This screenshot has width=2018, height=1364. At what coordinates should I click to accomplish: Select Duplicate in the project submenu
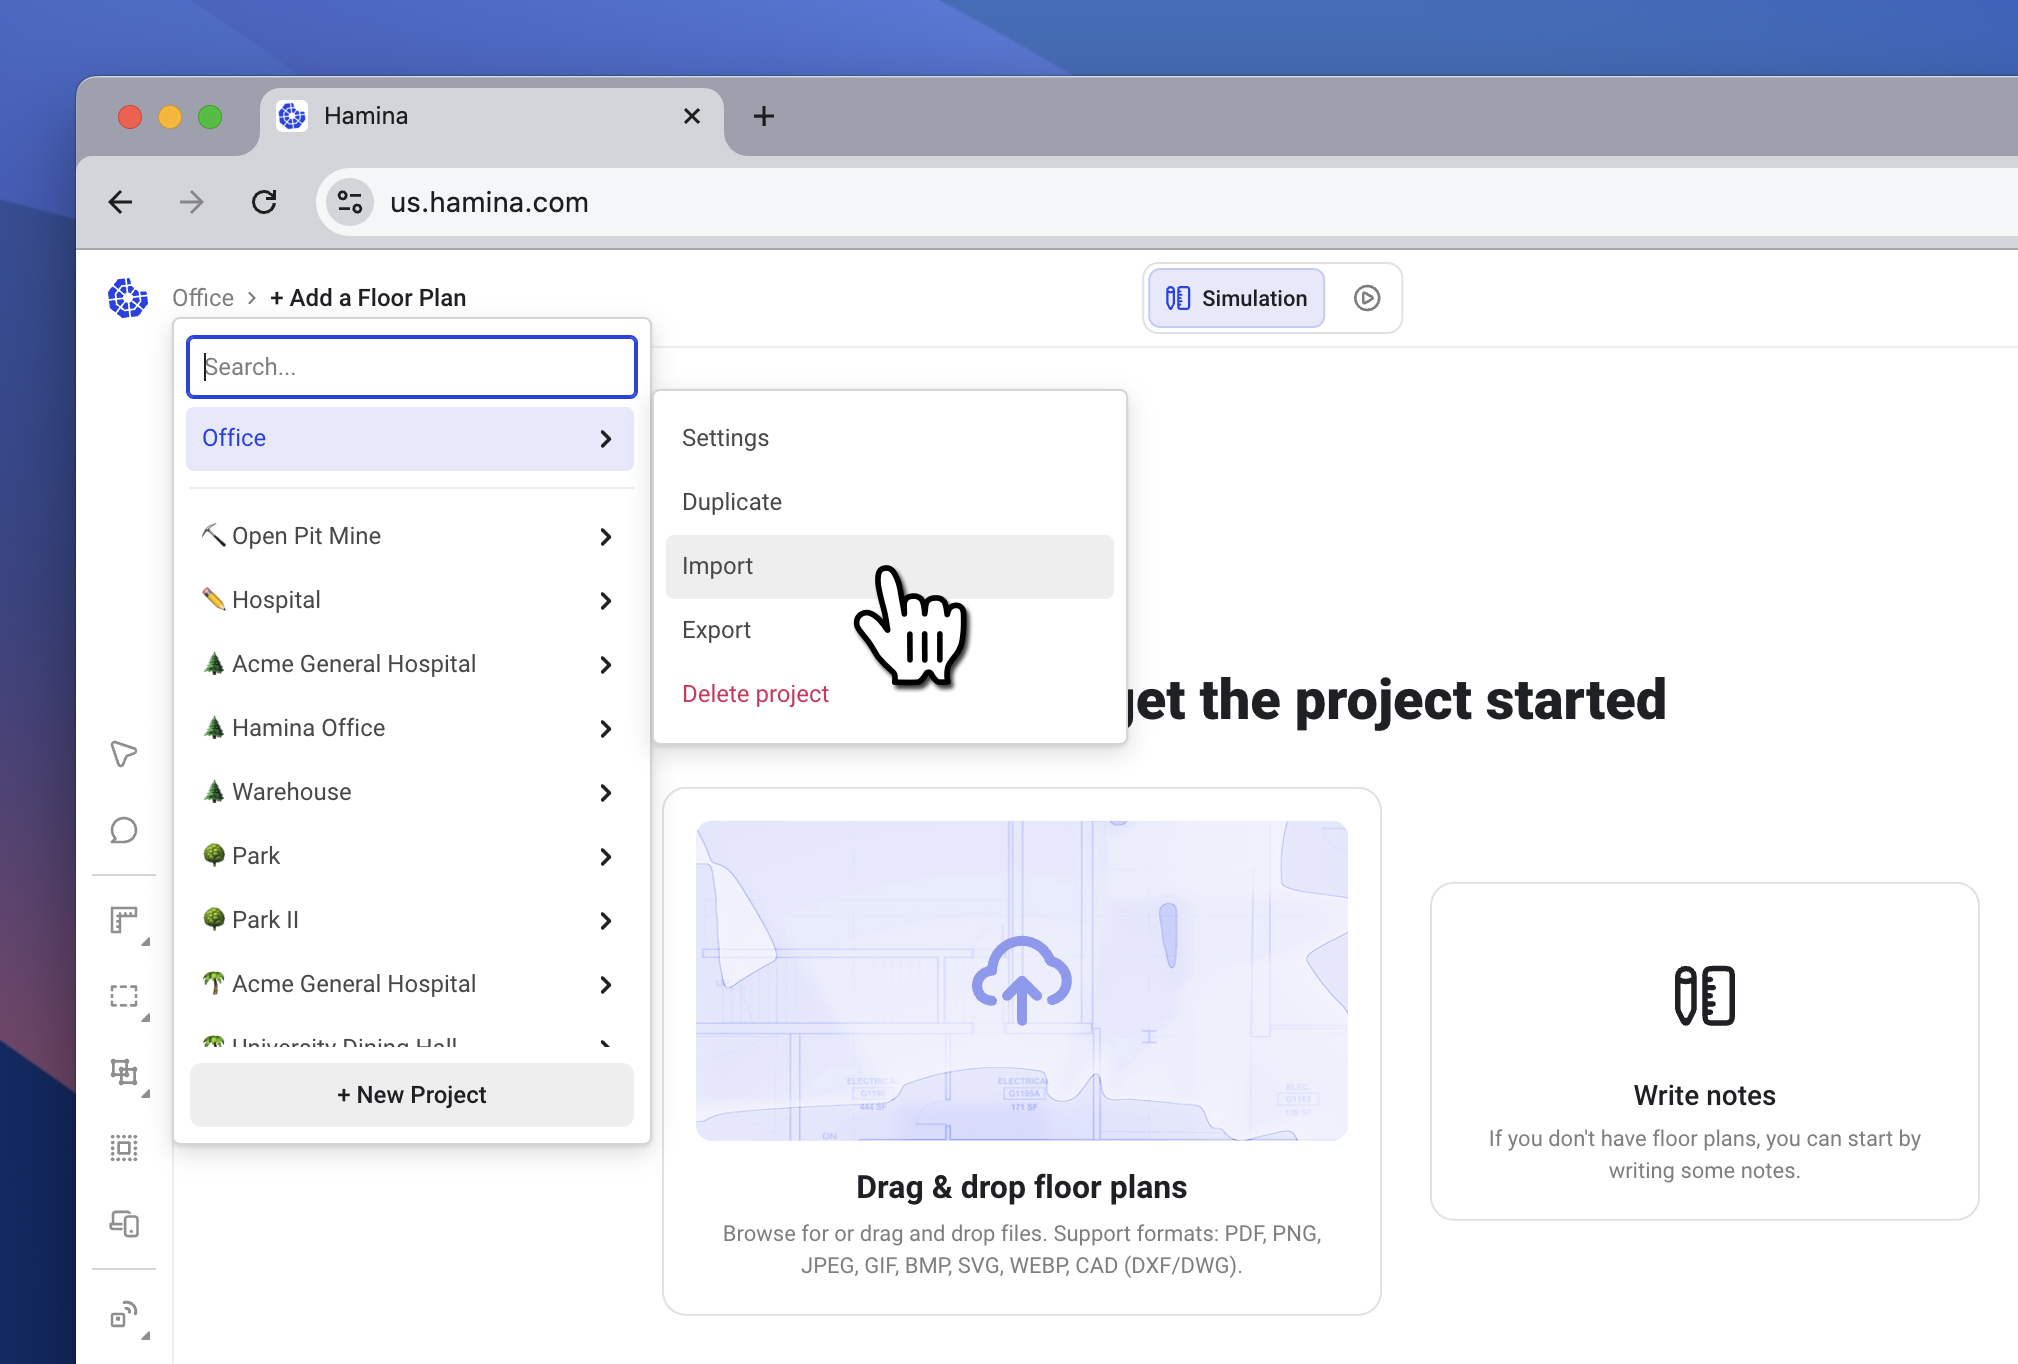[732, 502]
